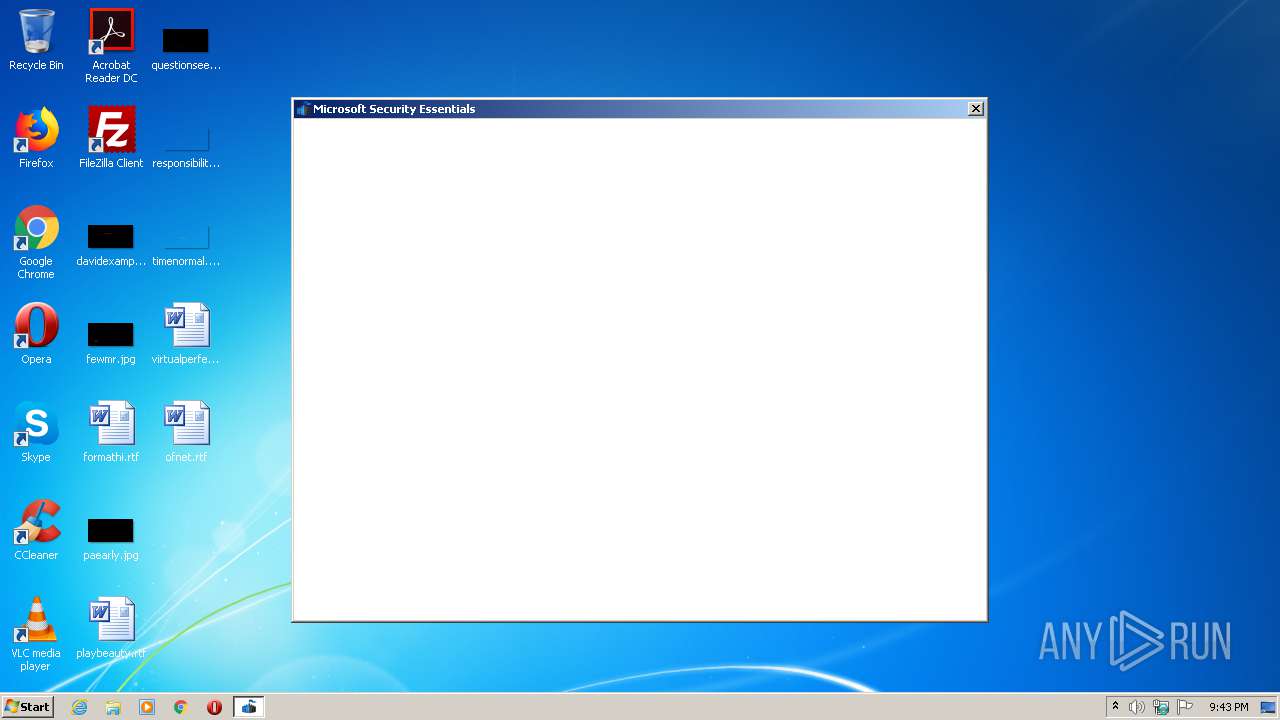
Task: Select the questionsee file icon
Action: tap(186, 49)
